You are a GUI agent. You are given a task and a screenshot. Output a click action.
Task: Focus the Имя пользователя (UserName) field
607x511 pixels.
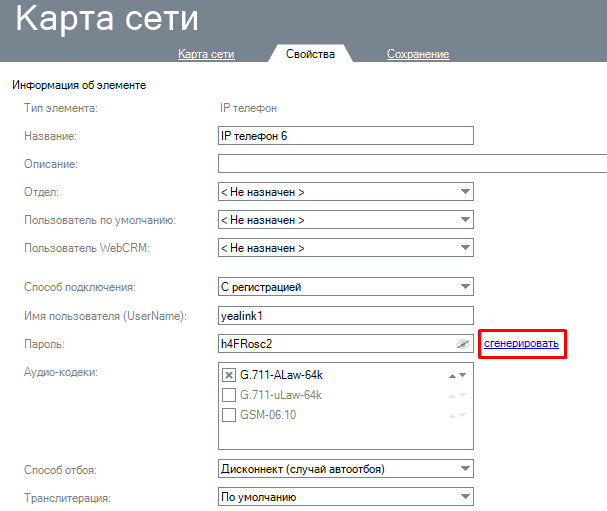[x=345, y=316]
